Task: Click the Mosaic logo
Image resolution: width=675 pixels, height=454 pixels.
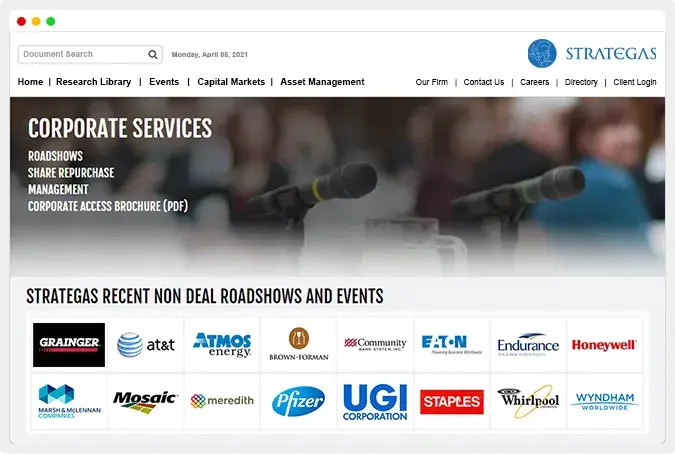Action: point(145,402)
